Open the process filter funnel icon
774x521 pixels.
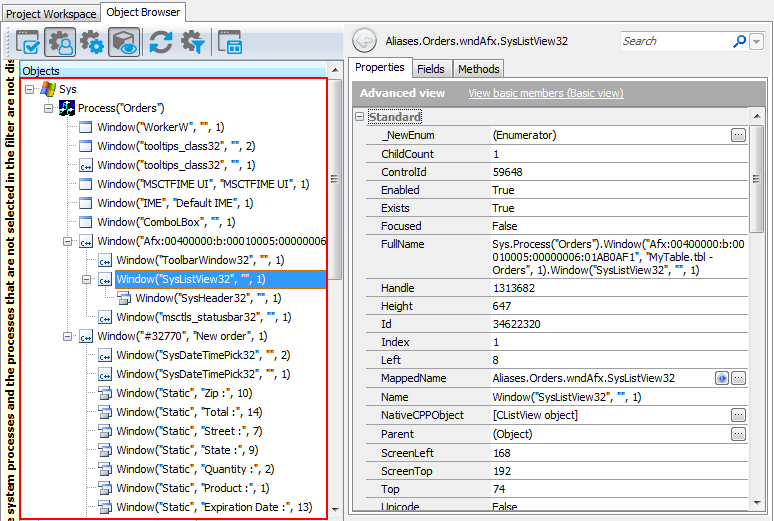click(192, 42)
